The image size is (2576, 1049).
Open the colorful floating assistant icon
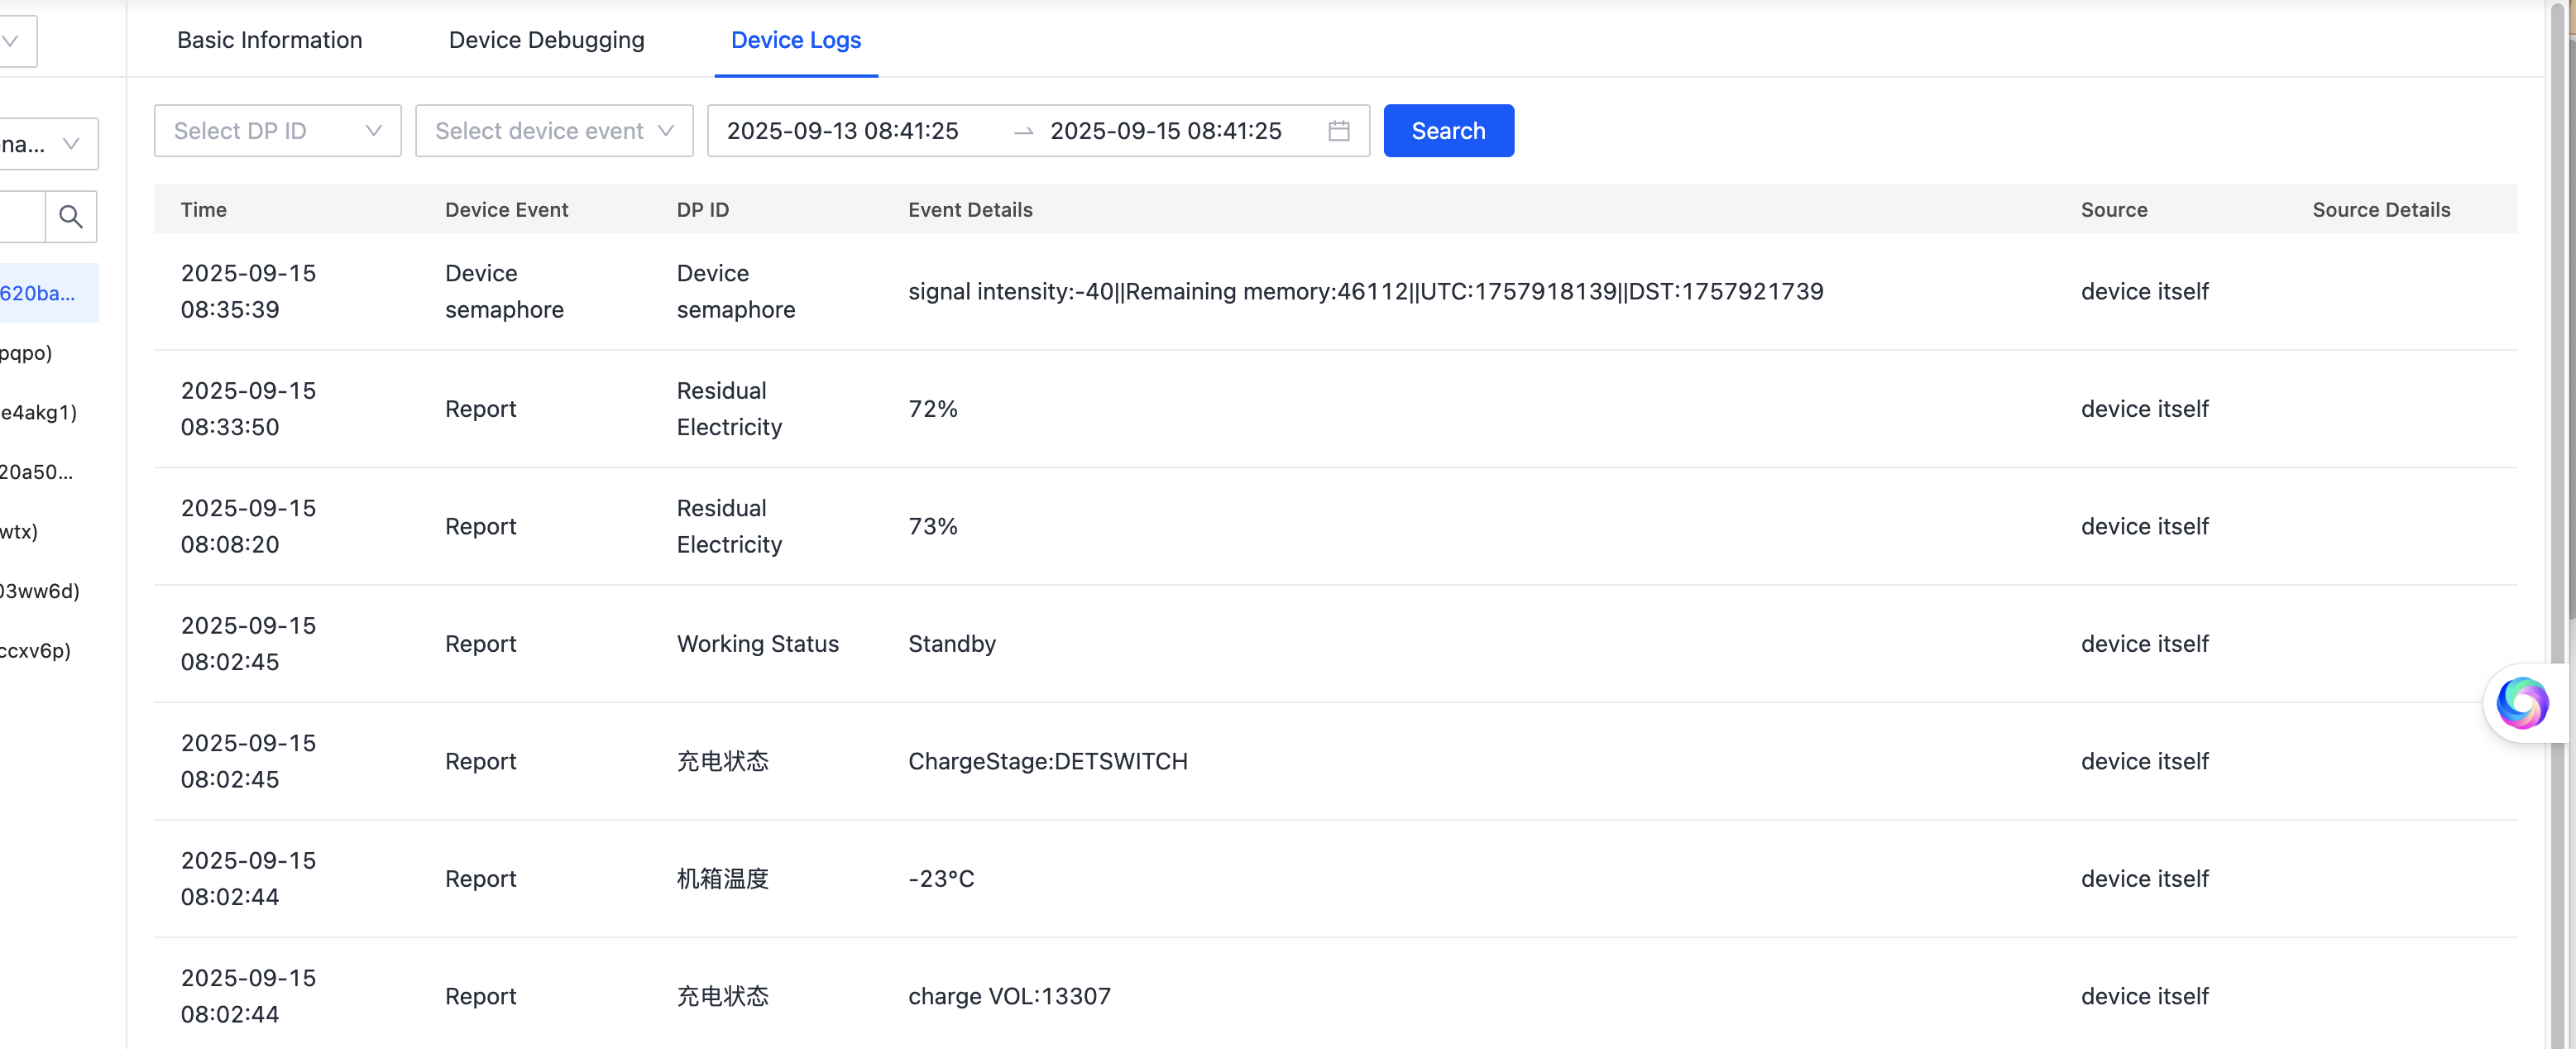coord(2521,703)
